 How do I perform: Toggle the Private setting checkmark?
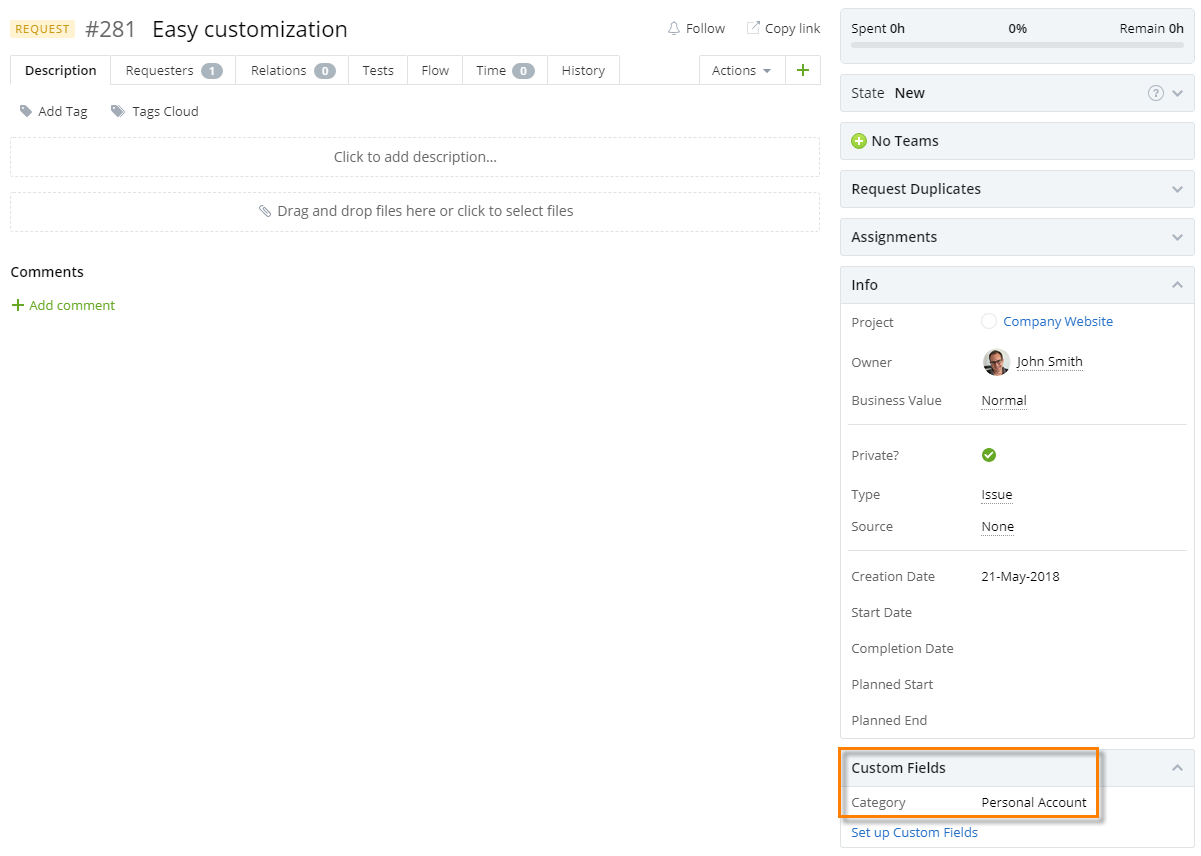tap(989, 455)
